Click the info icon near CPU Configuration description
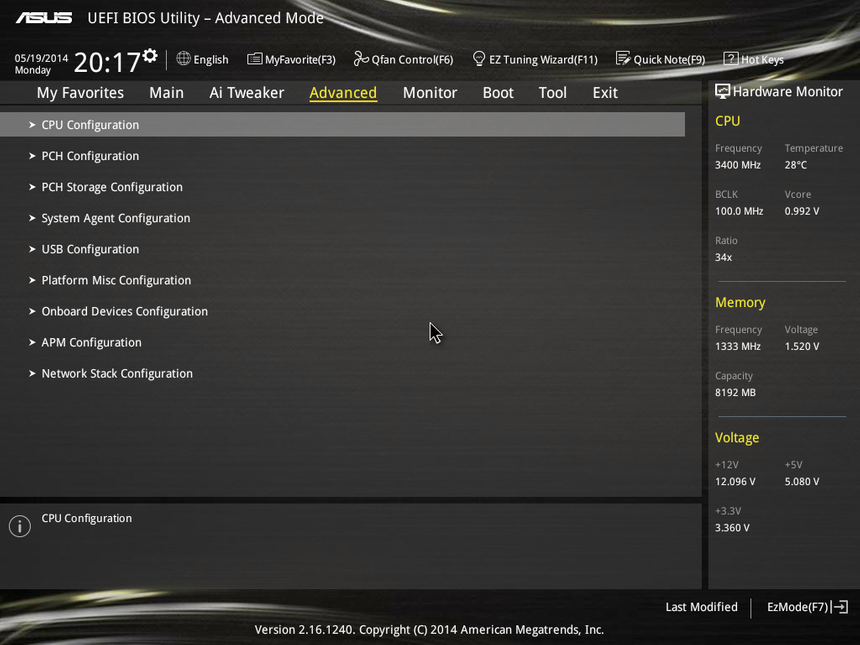860x645 pixels. pyautogui.click(x=19, y=525)
